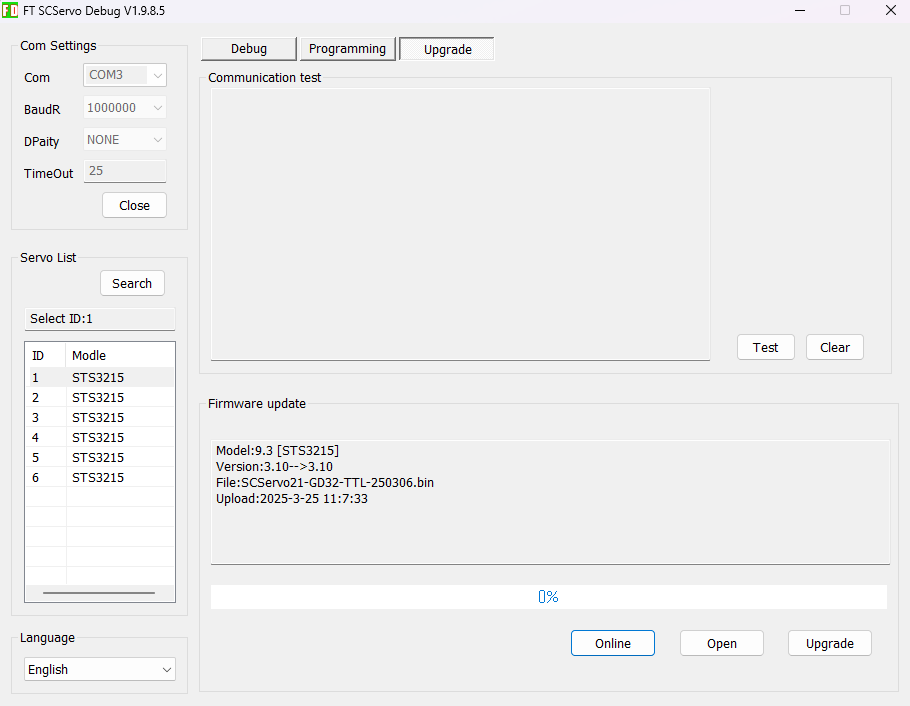
Task: Click the Test communication button
Action: point(765,347)
